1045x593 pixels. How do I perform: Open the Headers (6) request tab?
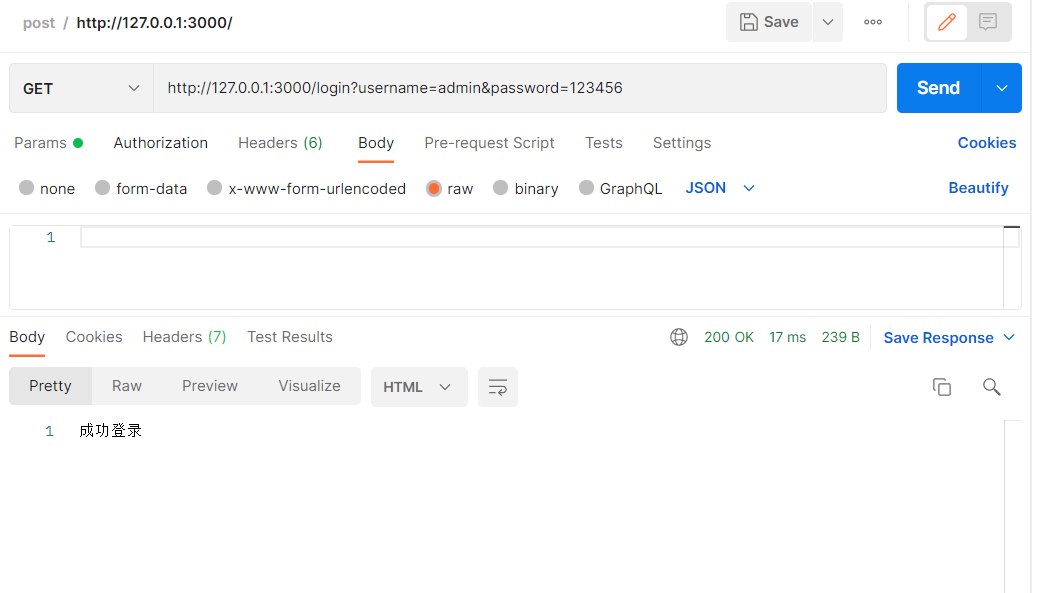click(x=280, y=143)
